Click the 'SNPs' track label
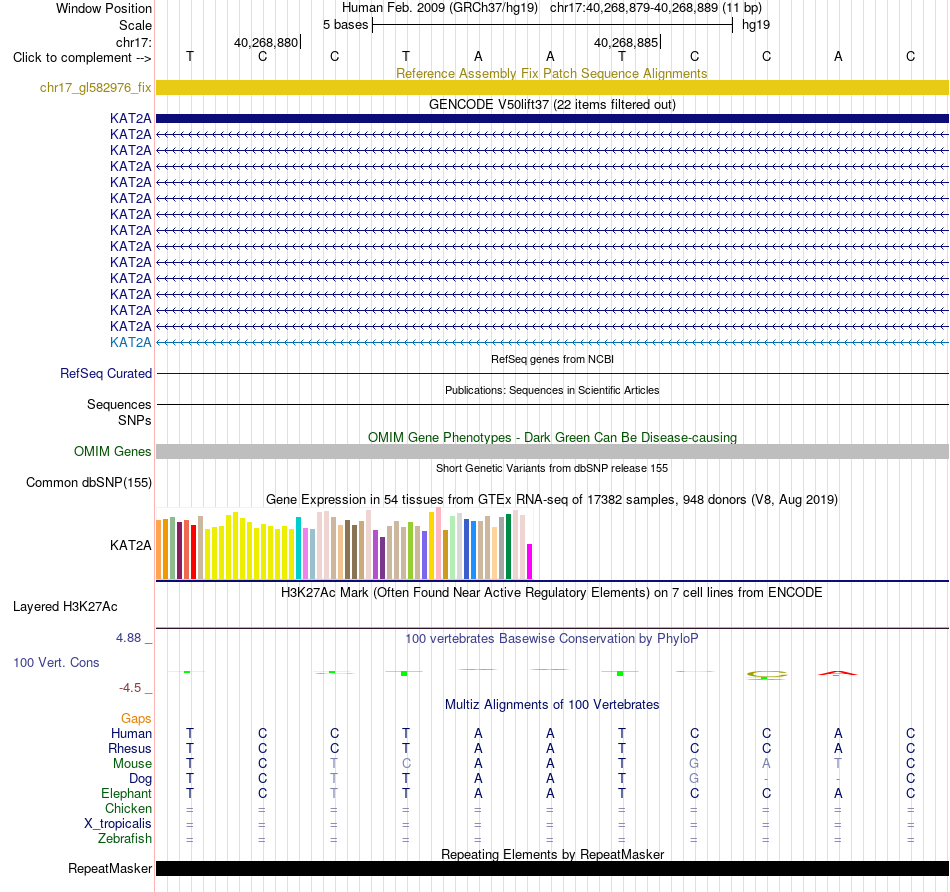The width and height of the screenshot is (950, 892). coord(135,420)
